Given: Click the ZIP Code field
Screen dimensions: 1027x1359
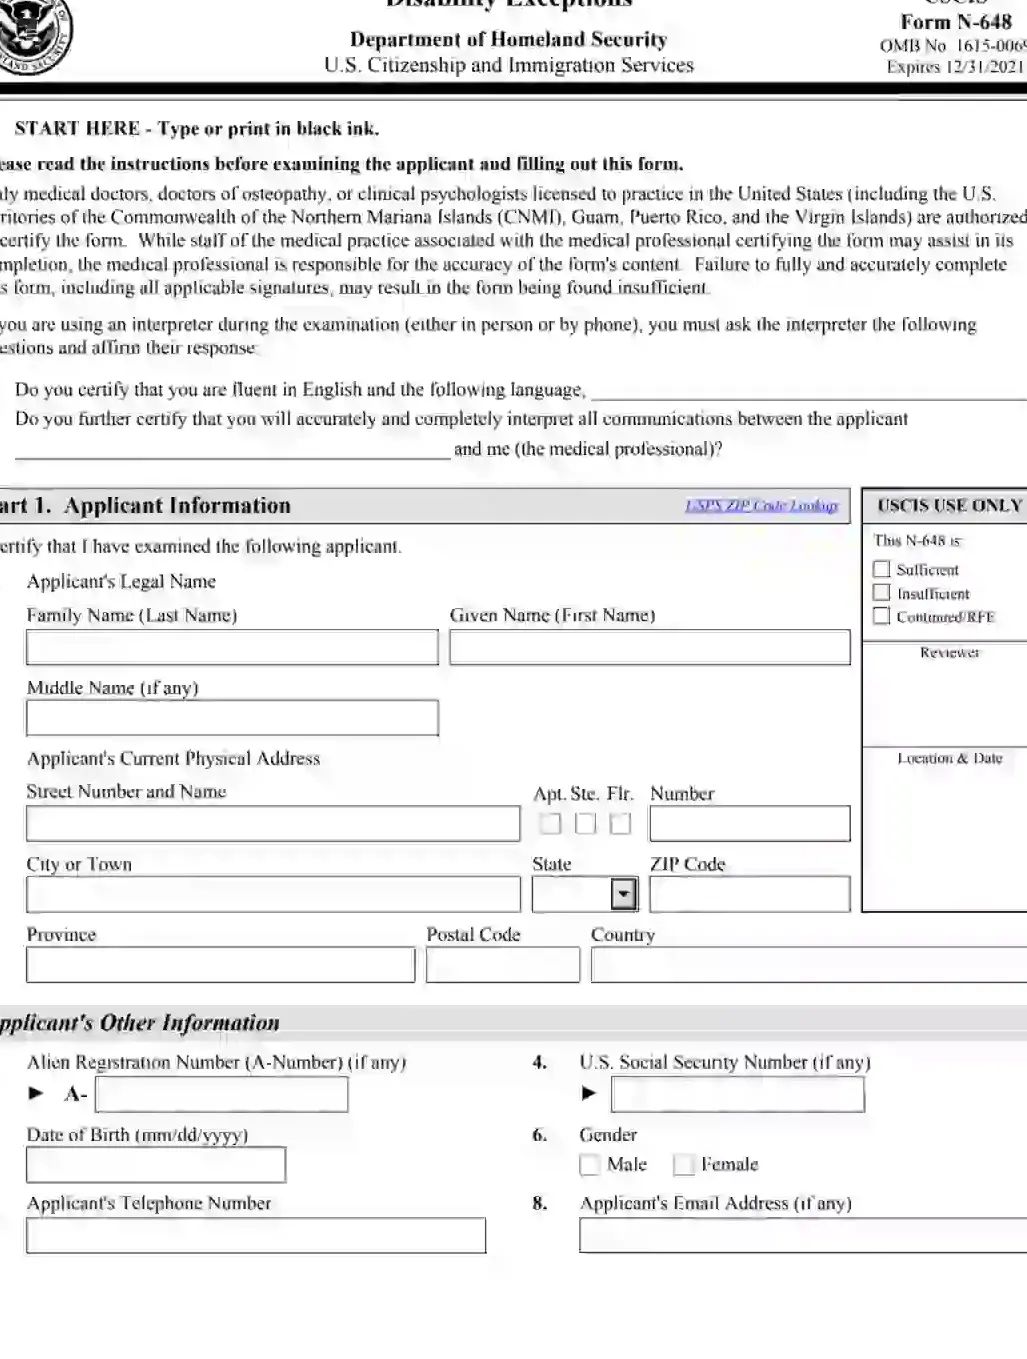Looking at the screenshot, I should click(x=750, y=893).
